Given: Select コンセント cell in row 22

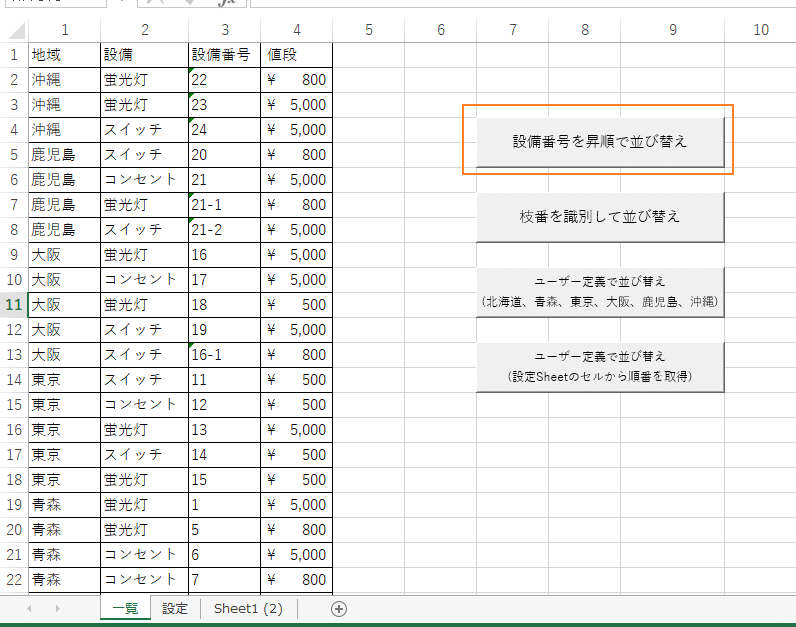Looking at the screenshot, I should click(x=145, y=580).
